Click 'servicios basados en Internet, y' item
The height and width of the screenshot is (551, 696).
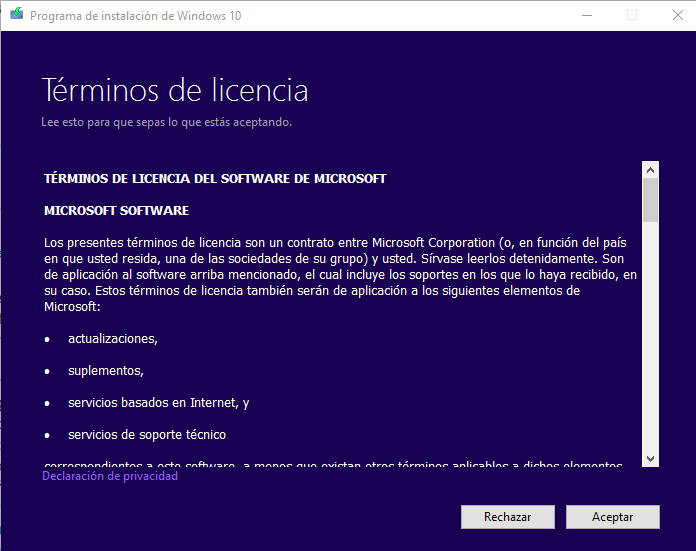coord(158,403)
